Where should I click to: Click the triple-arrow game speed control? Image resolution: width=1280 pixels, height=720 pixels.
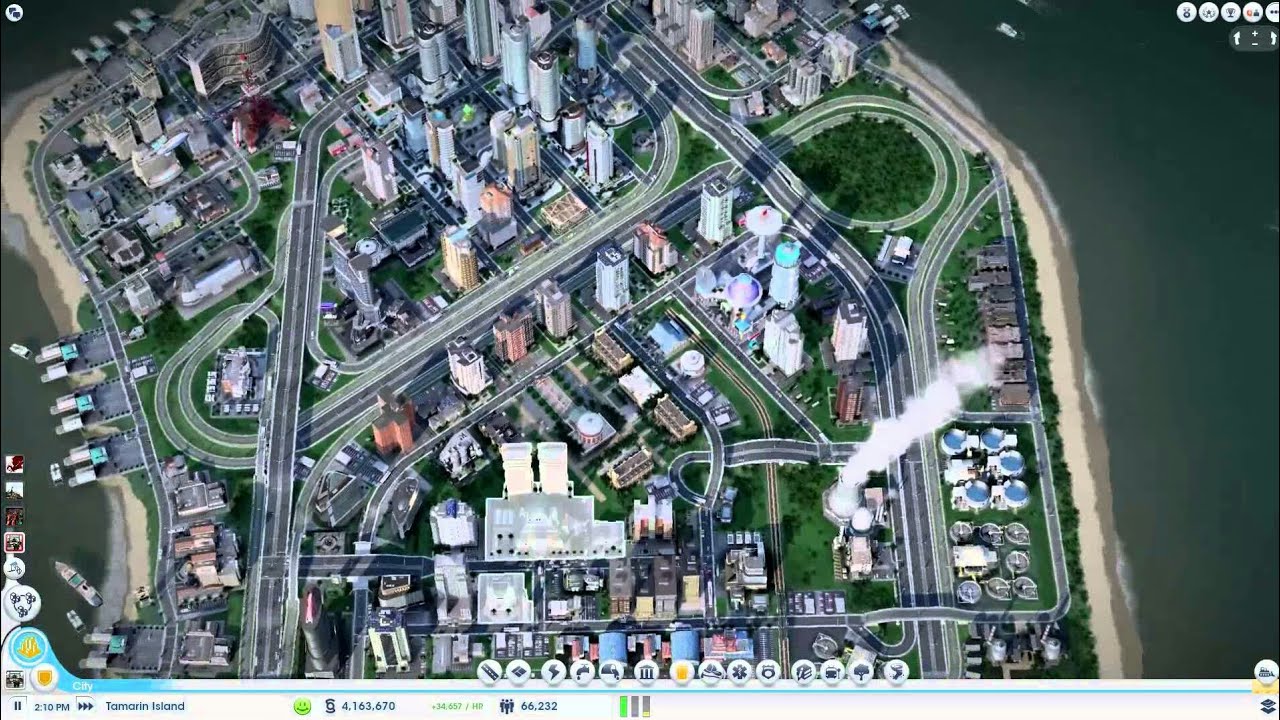tap(85, 706)
